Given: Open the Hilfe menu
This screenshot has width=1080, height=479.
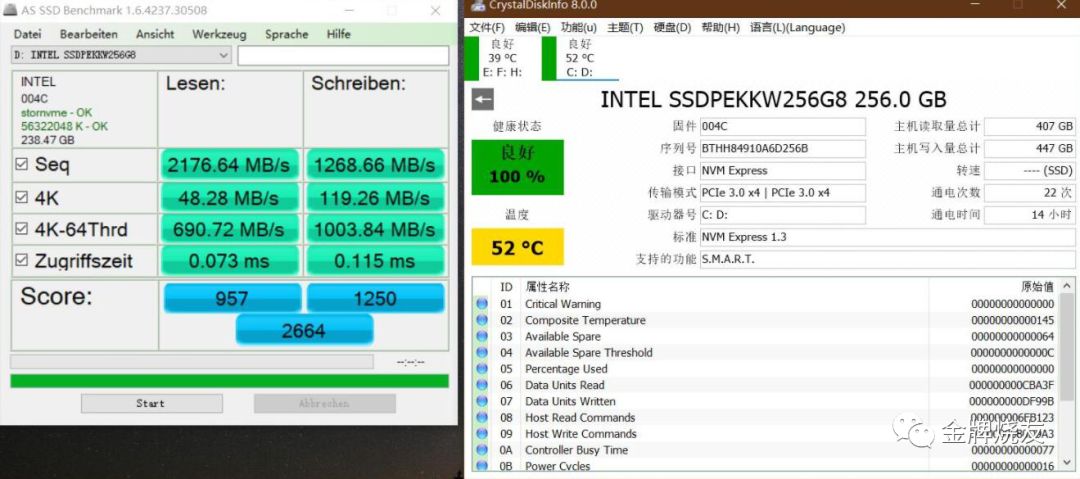Looking at the screenshot, I should [339, 34].
